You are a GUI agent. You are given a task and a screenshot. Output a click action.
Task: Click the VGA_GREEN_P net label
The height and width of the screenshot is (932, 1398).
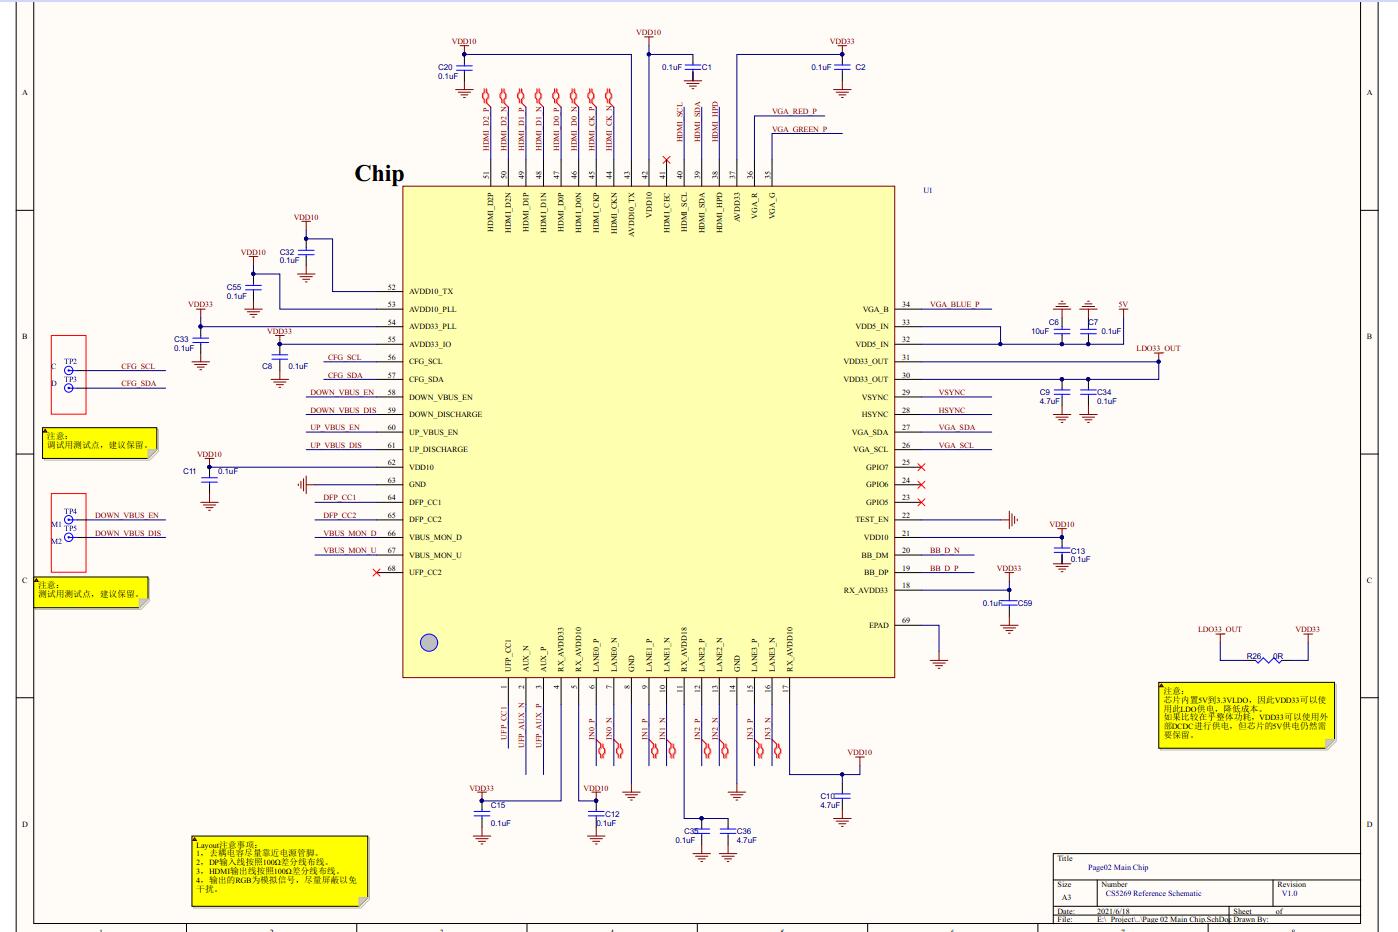799,130
